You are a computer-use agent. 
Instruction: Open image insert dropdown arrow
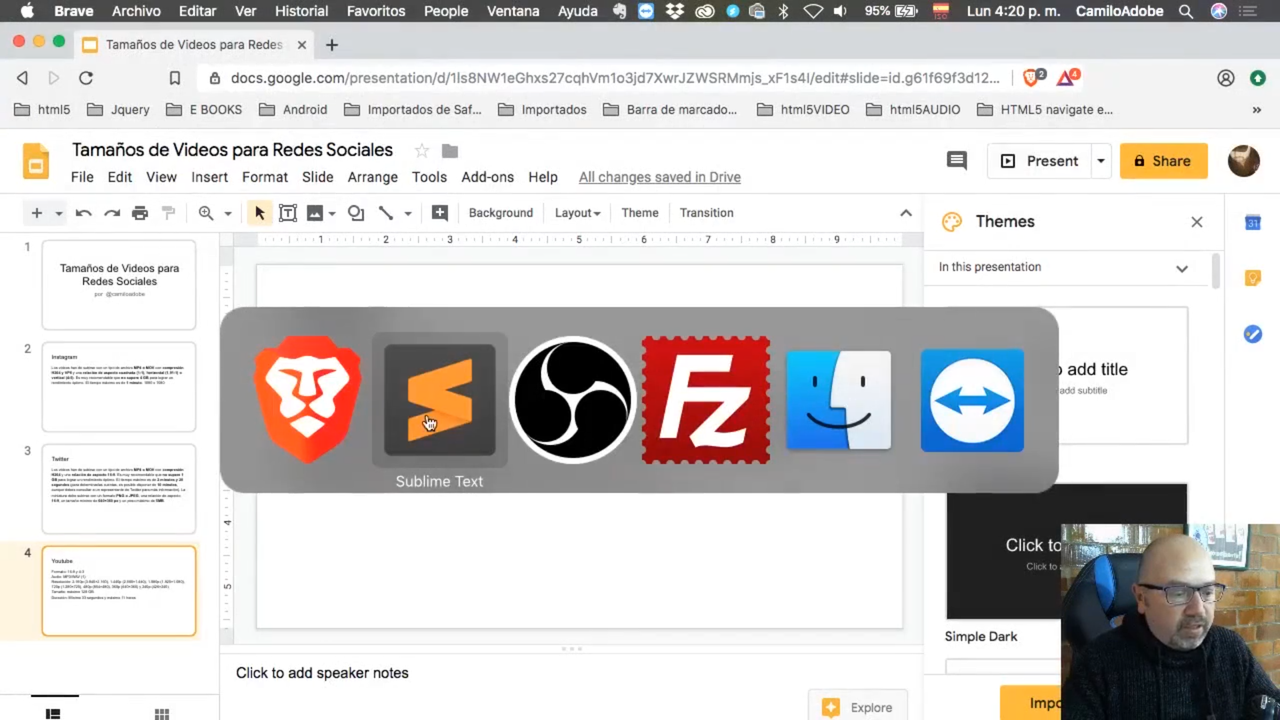(332, 213)
